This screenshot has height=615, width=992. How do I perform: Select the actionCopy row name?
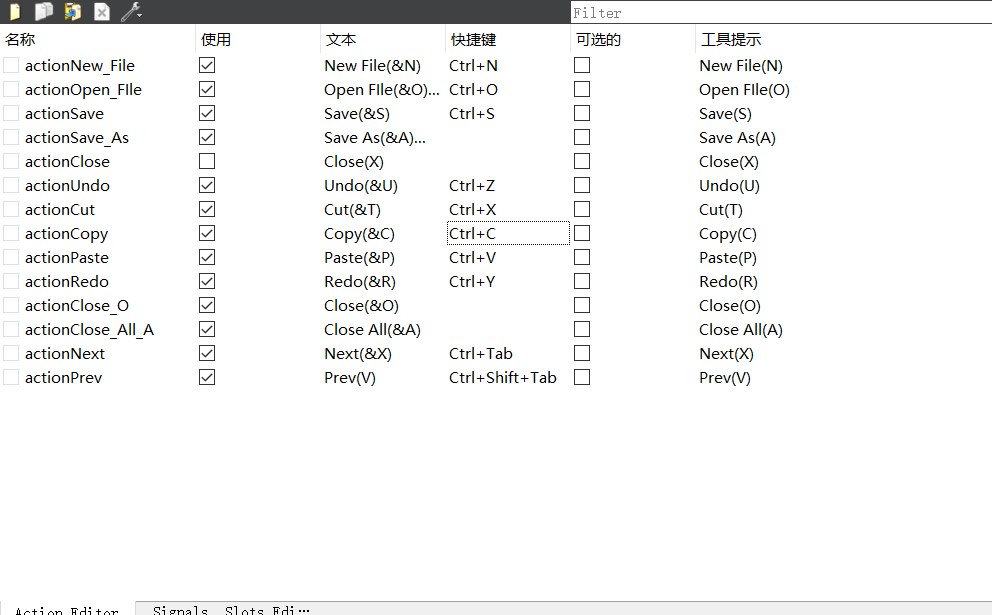(66, 234)
